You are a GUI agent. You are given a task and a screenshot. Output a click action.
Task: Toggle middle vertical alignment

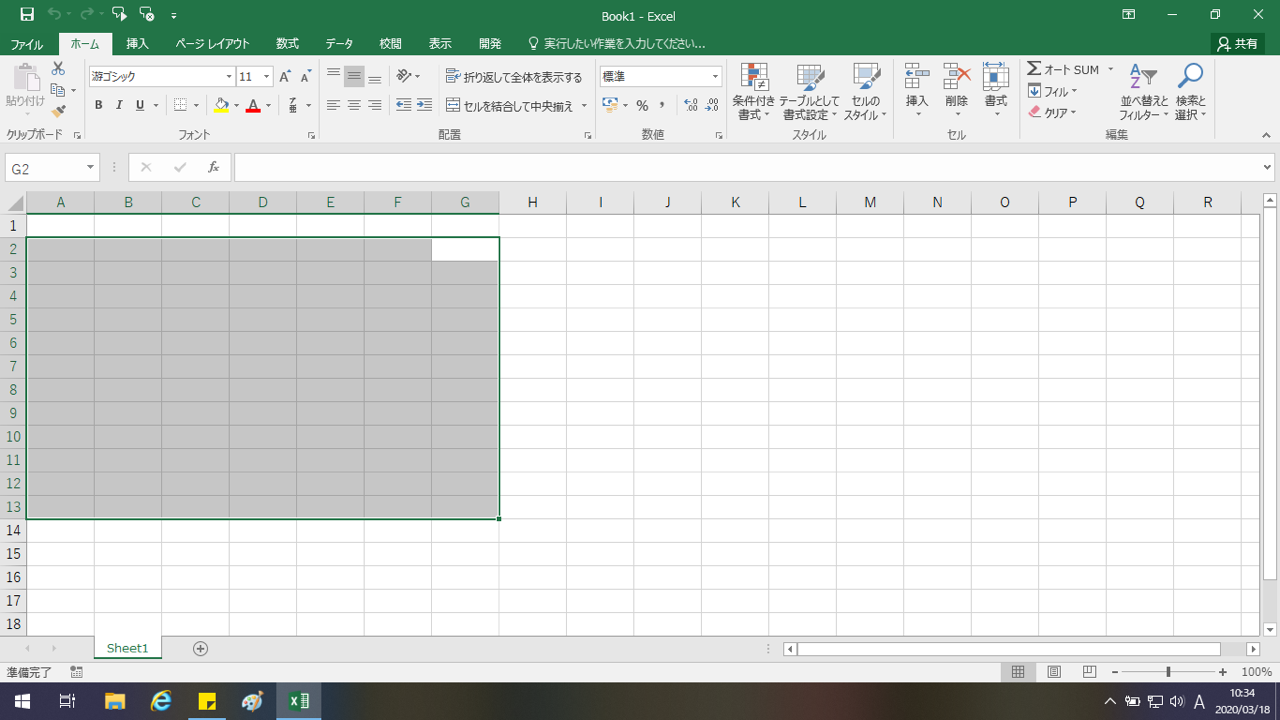[x=354, y=77]
